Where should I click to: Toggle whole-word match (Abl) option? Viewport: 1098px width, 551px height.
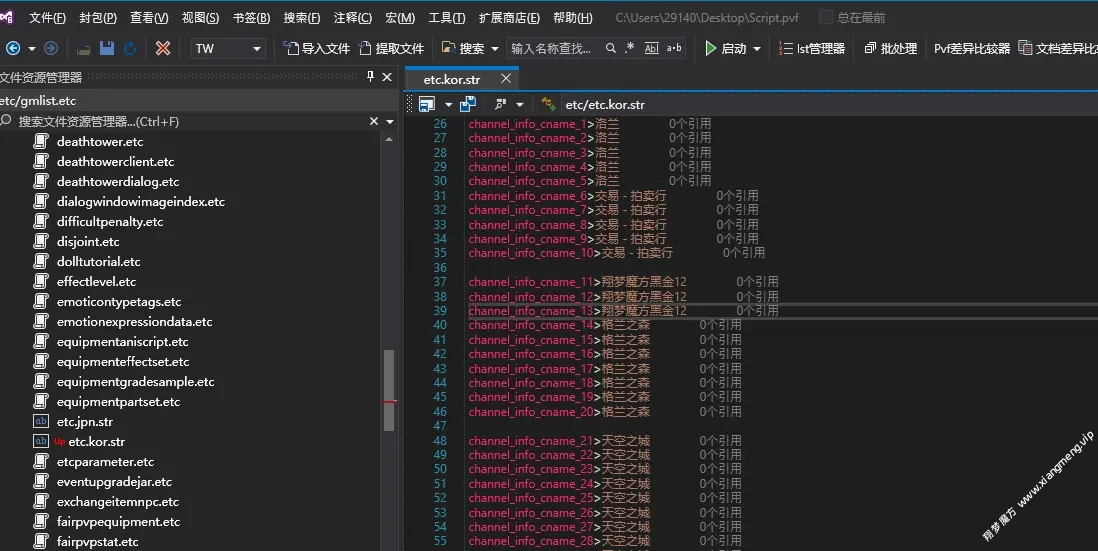(x=651, y=48)
